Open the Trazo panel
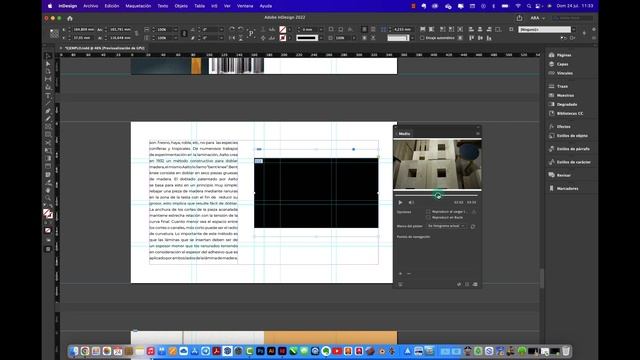Image resolution: width=640 pixels, height=360 pixels. click(x=562, y=86)
